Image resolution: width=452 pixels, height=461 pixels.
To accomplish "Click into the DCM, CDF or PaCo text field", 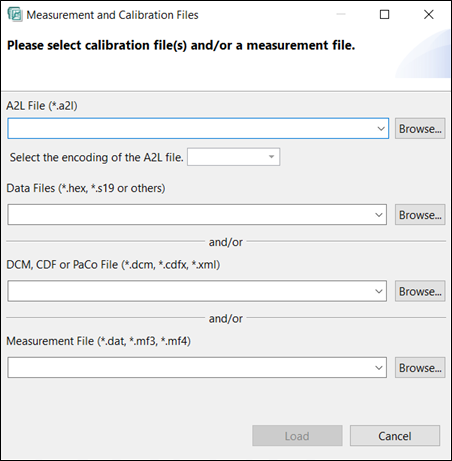I will click(190, 291).
